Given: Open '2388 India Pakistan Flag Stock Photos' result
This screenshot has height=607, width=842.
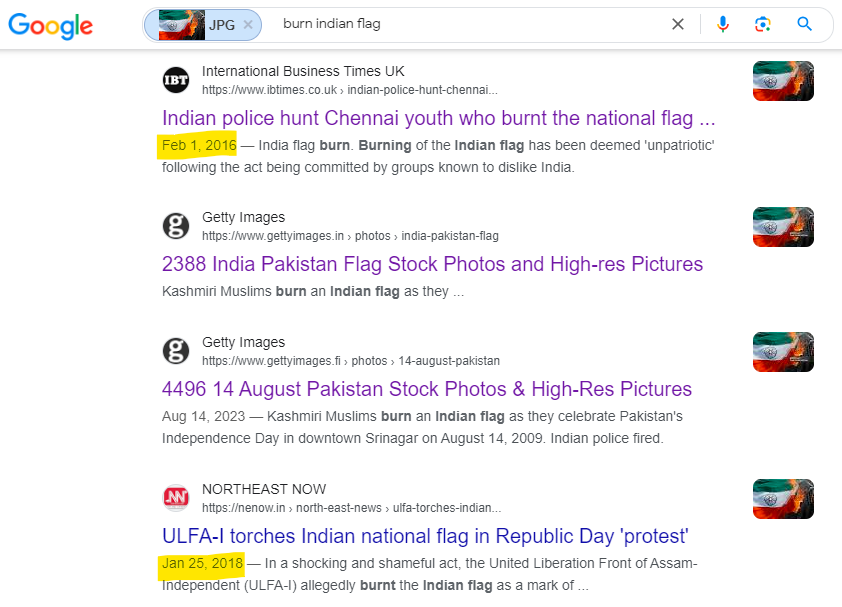Looking at the screenshot, I should pos(432,264).
